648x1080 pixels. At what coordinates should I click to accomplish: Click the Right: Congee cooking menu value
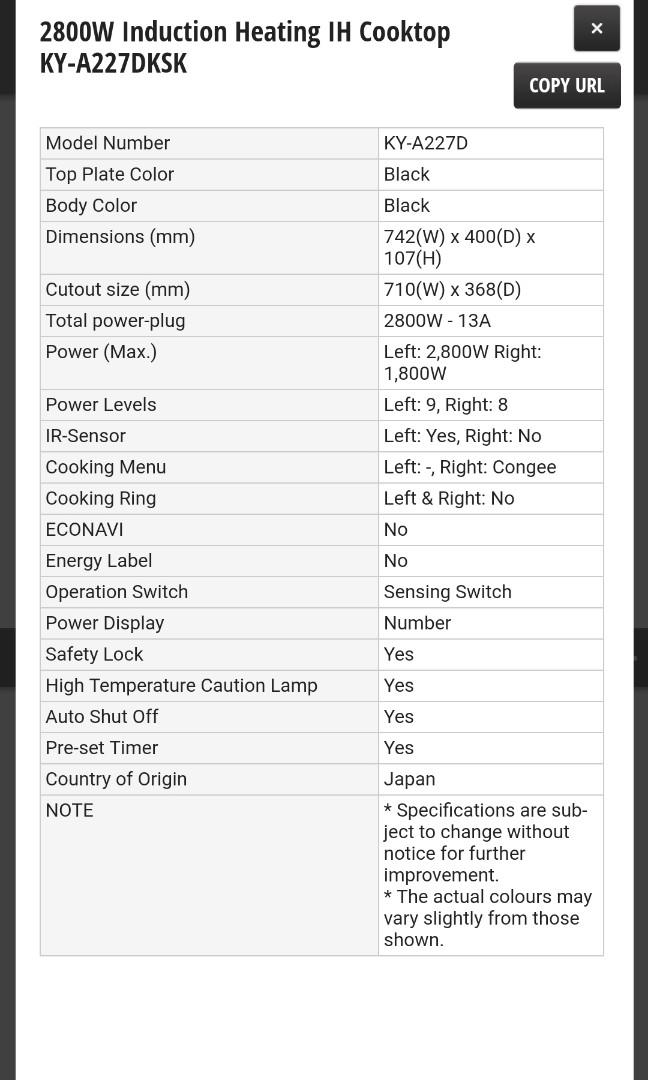tap(470, 467)
